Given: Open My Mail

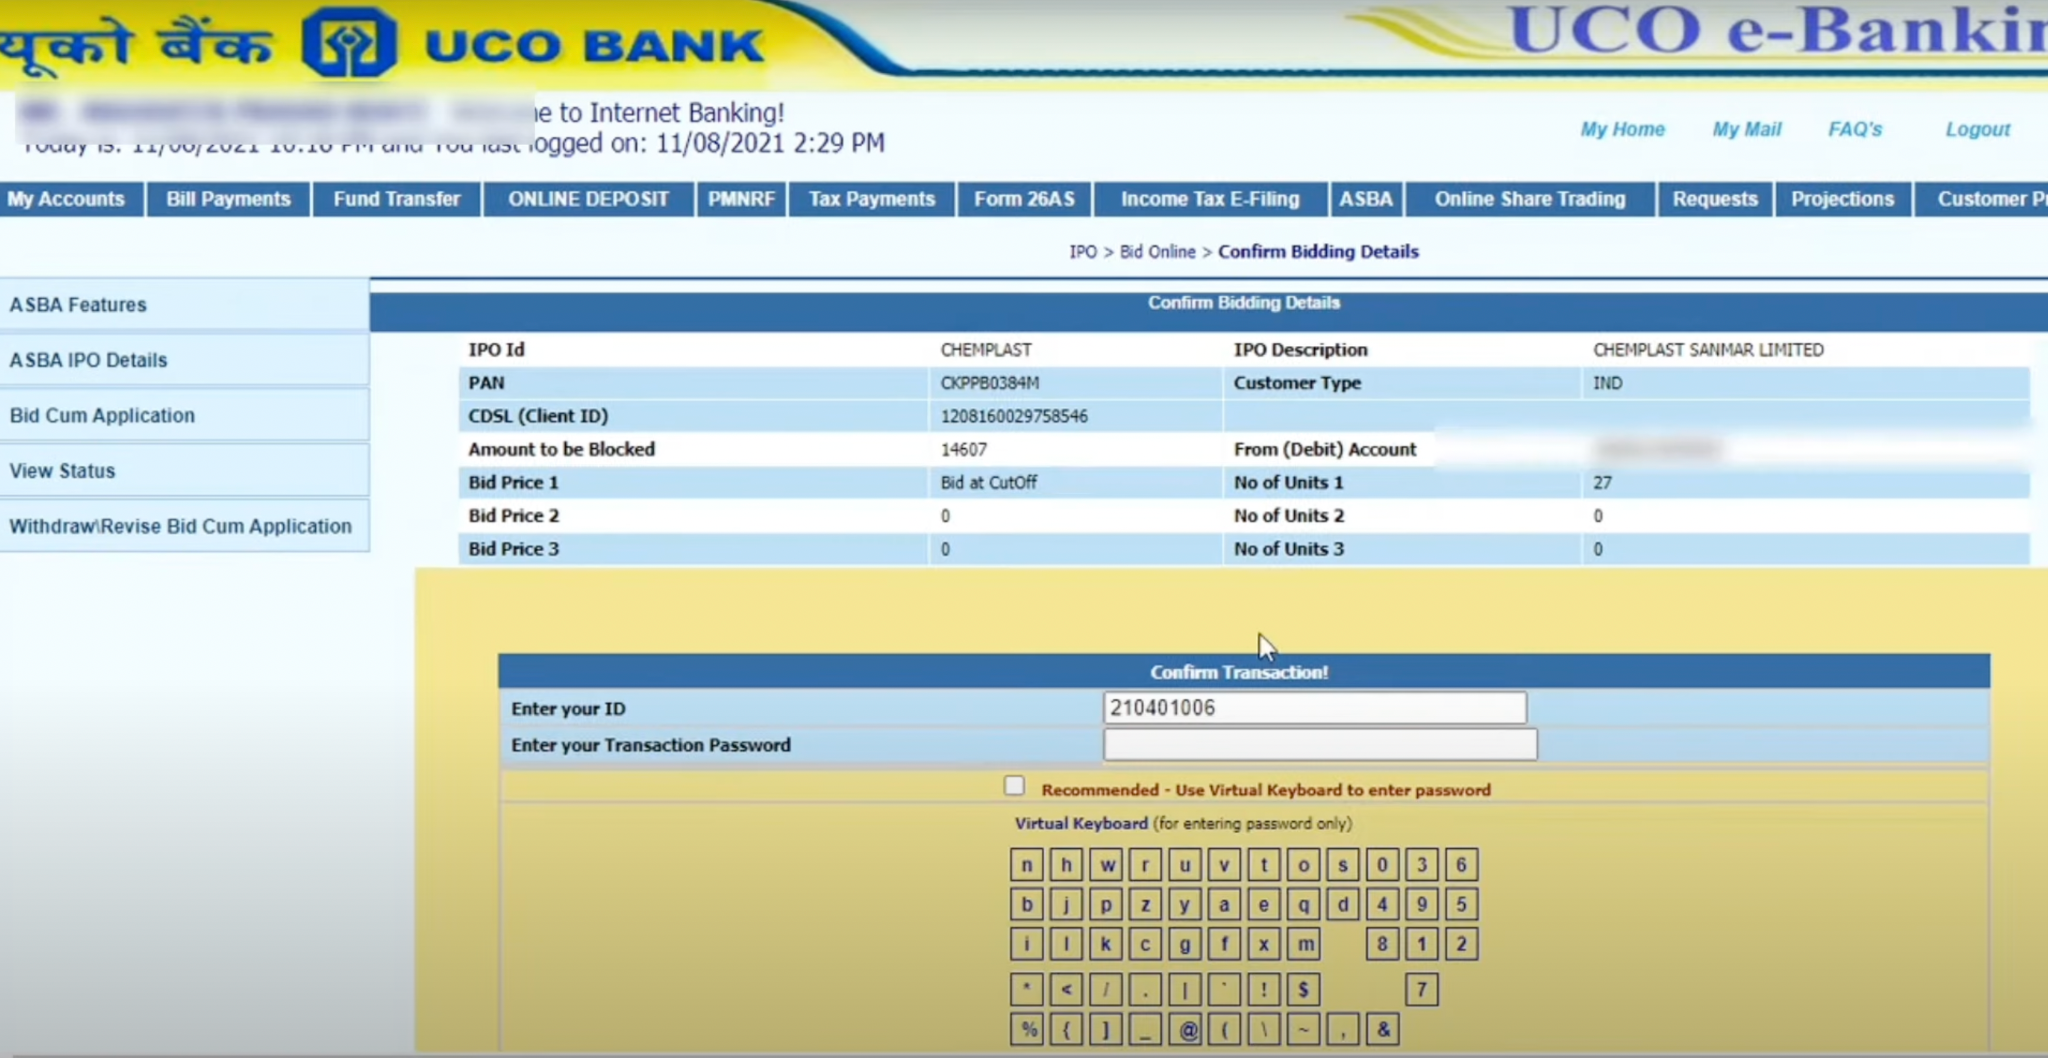Looking at the screenshot, I should [1746, 128].
